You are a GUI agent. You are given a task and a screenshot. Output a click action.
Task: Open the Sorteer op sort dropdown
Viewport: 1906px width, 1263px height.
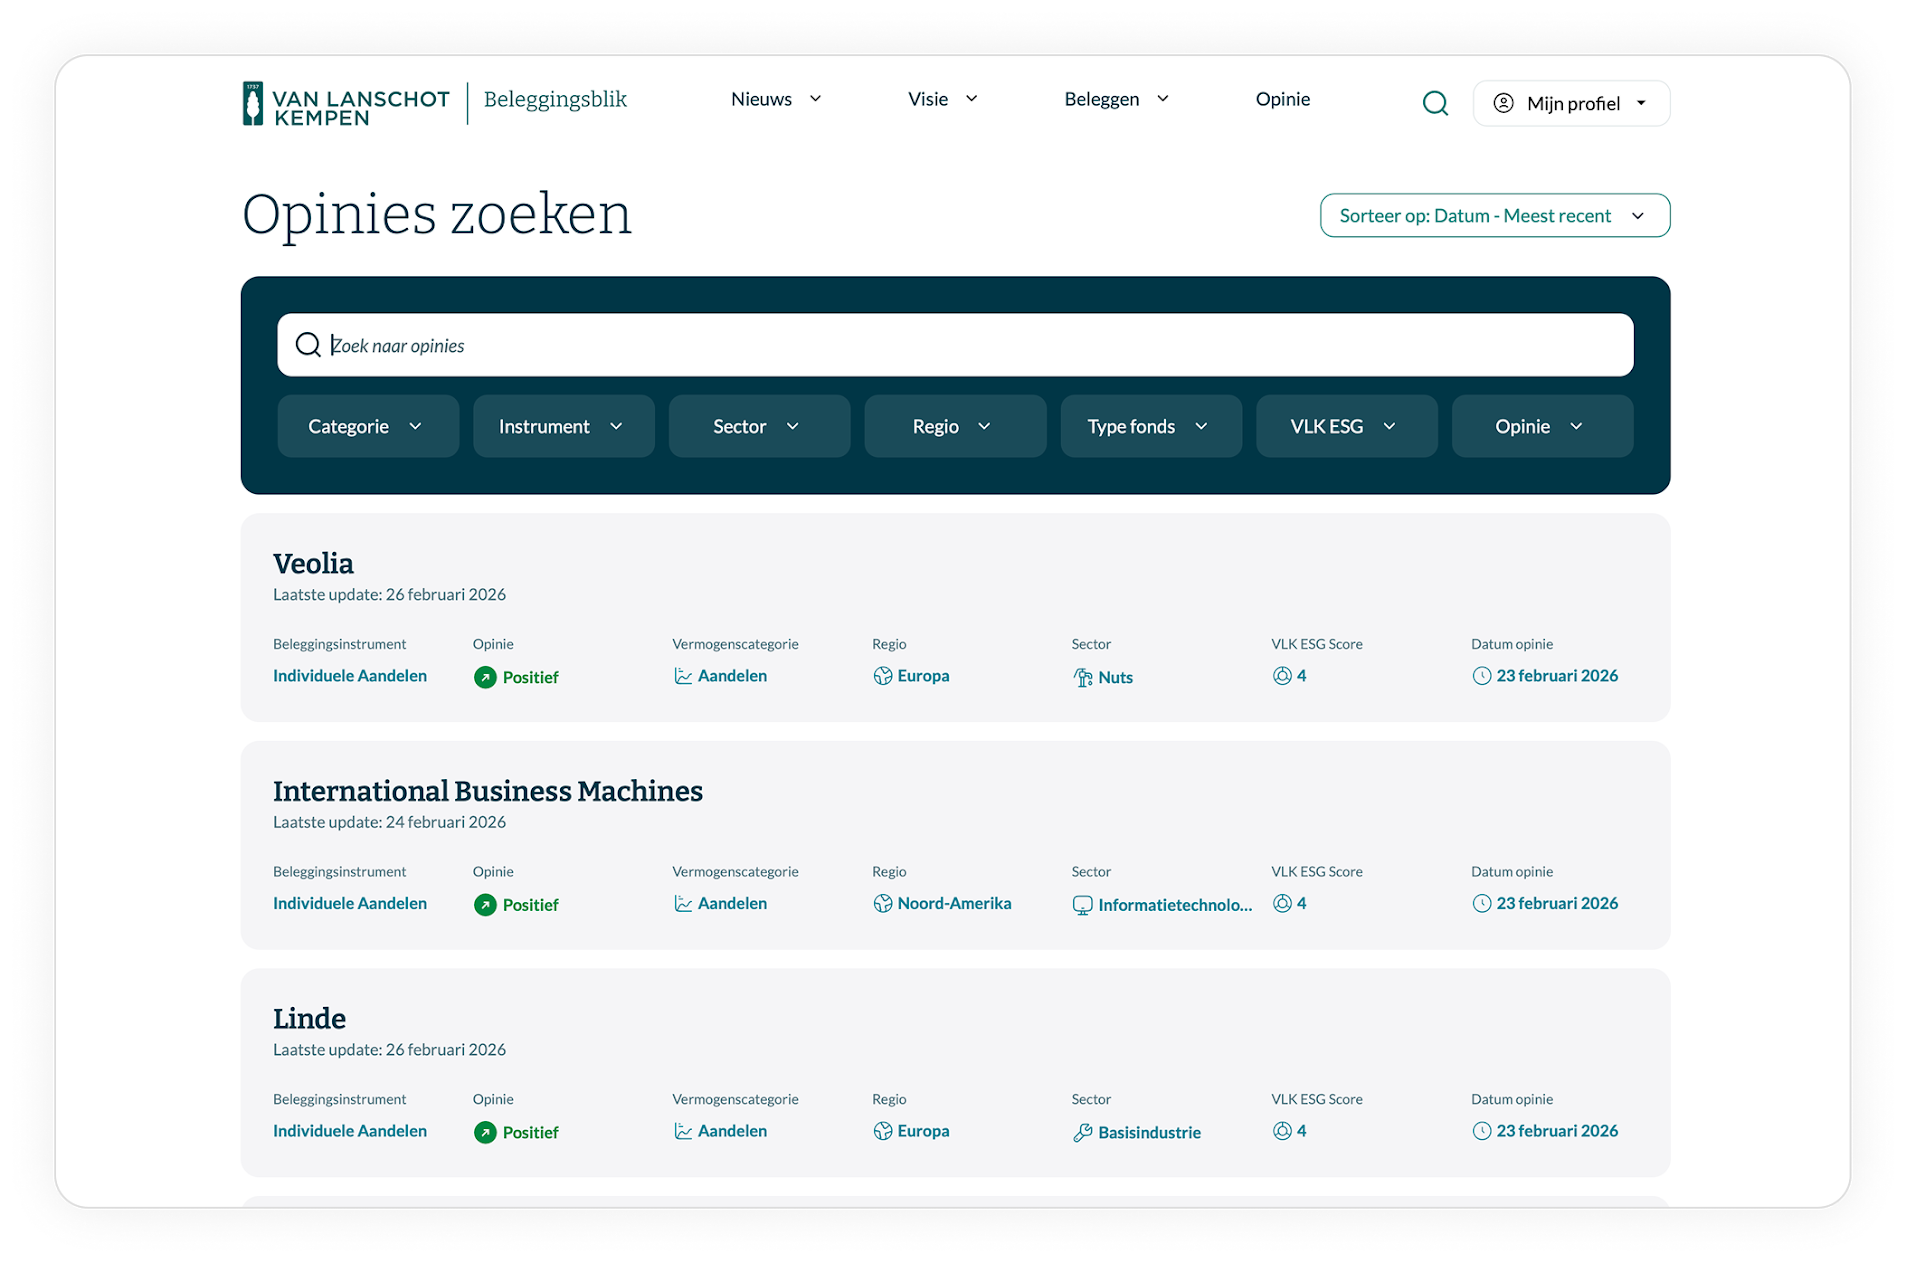pyautogui.click(x=1494, y=216)
